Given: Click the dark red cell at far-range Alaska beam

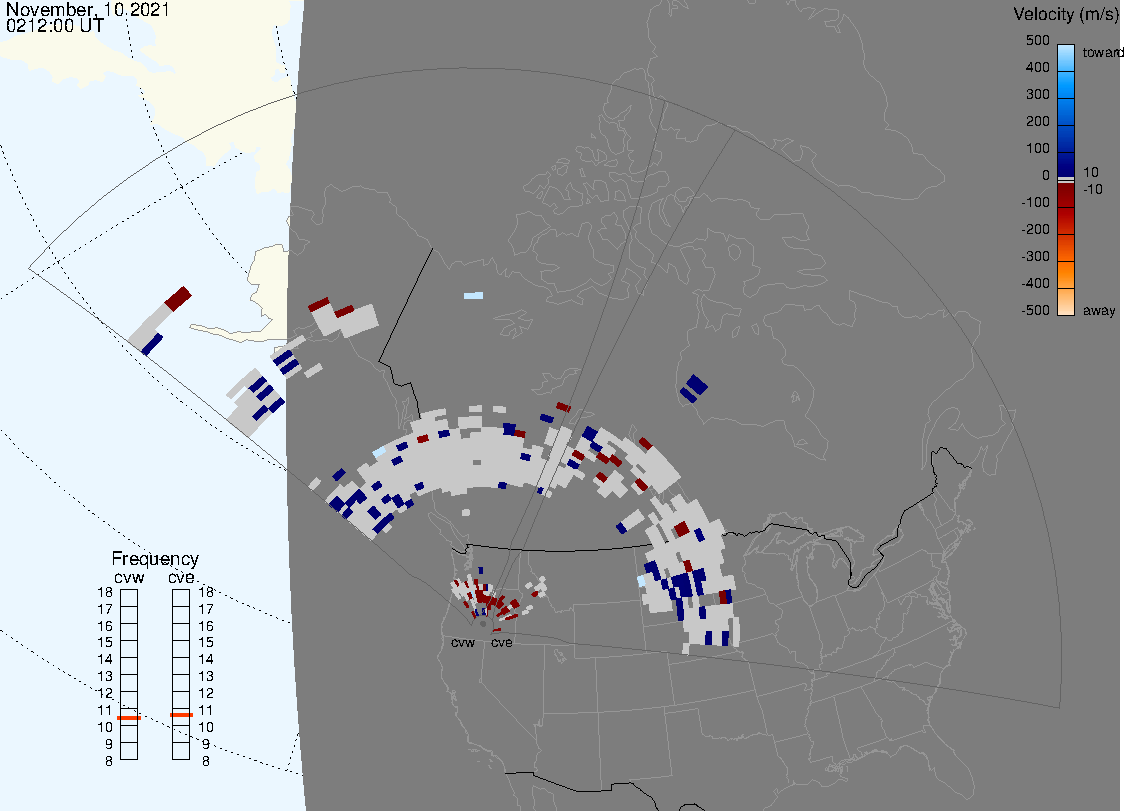Looking at the screenshot, I should click(x=178, y=298).
